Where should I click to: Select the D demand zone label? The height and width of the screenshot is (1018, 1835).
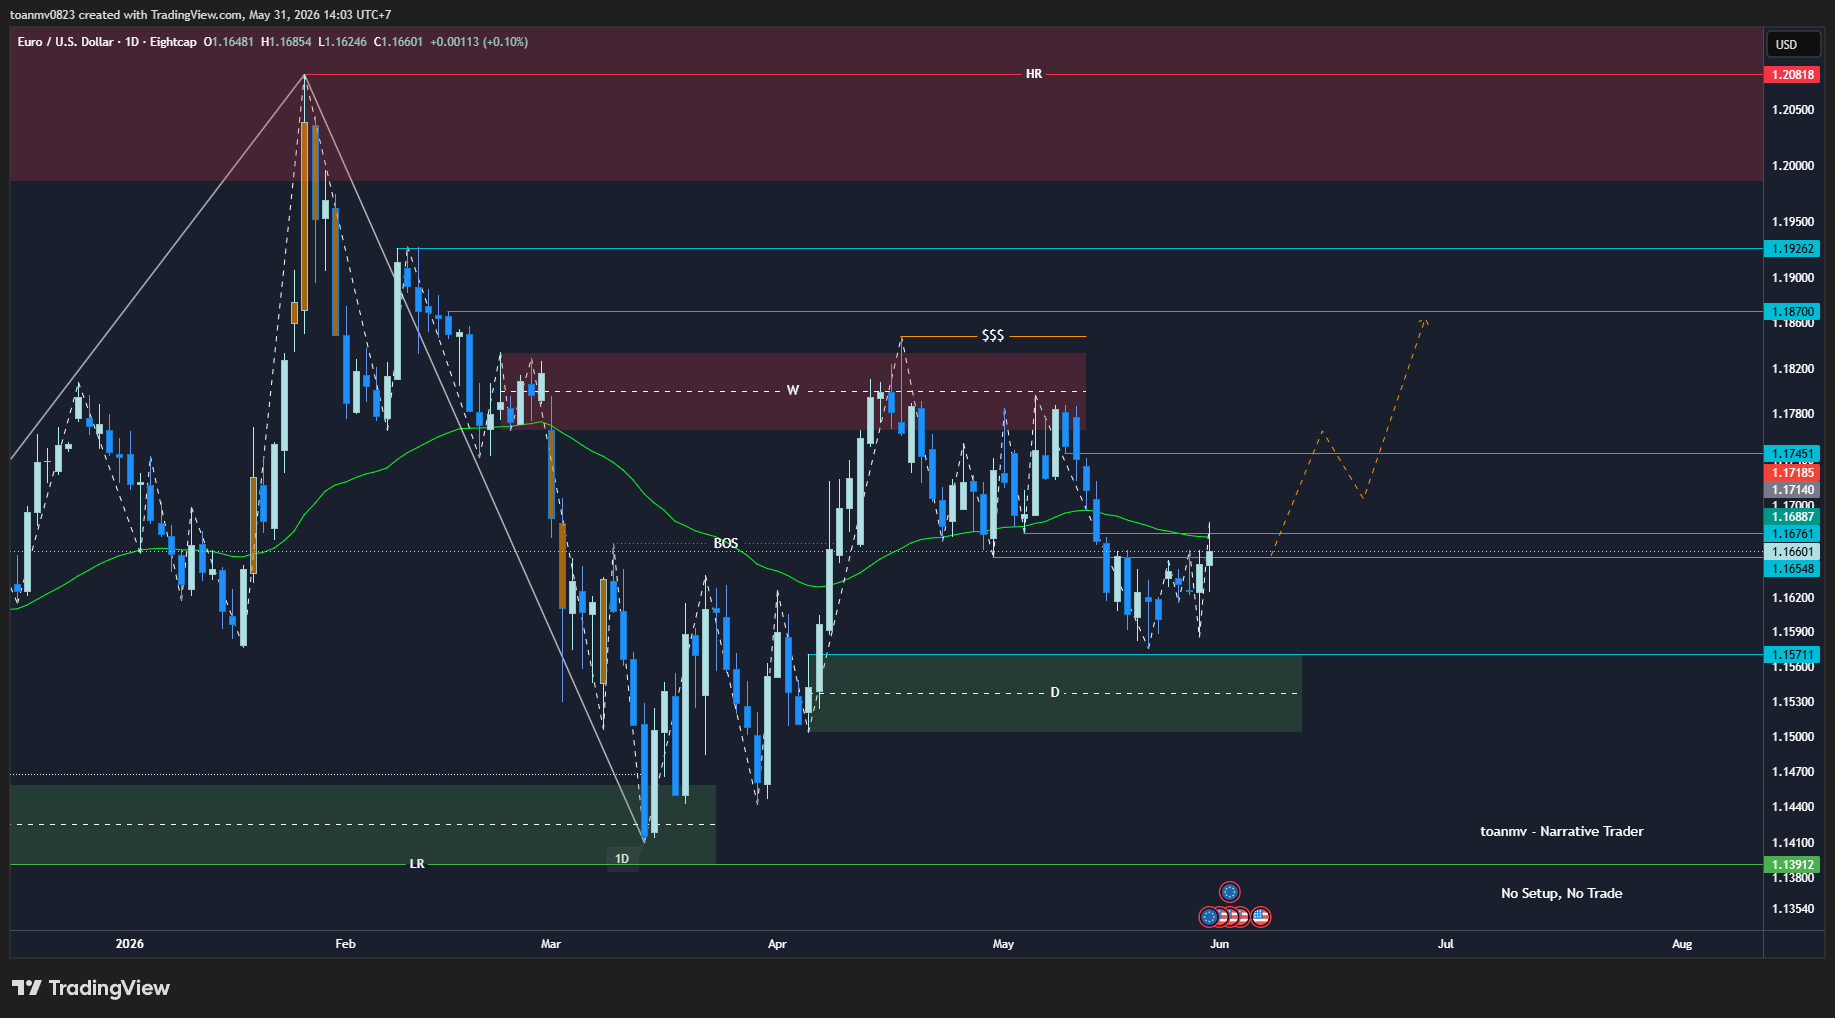[1055, 692]
